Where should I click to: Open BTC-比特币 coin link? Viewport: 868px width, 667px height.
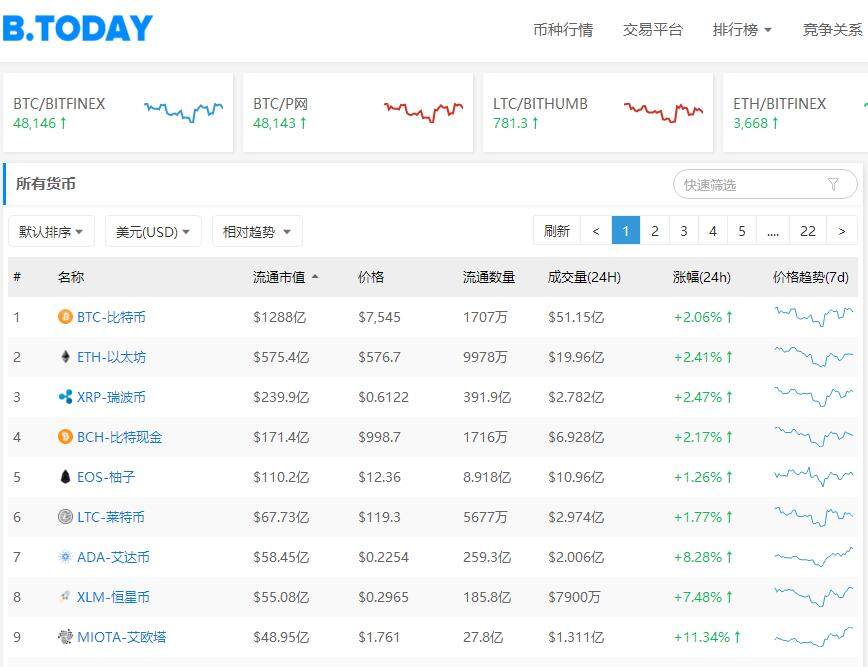point(111,317)
